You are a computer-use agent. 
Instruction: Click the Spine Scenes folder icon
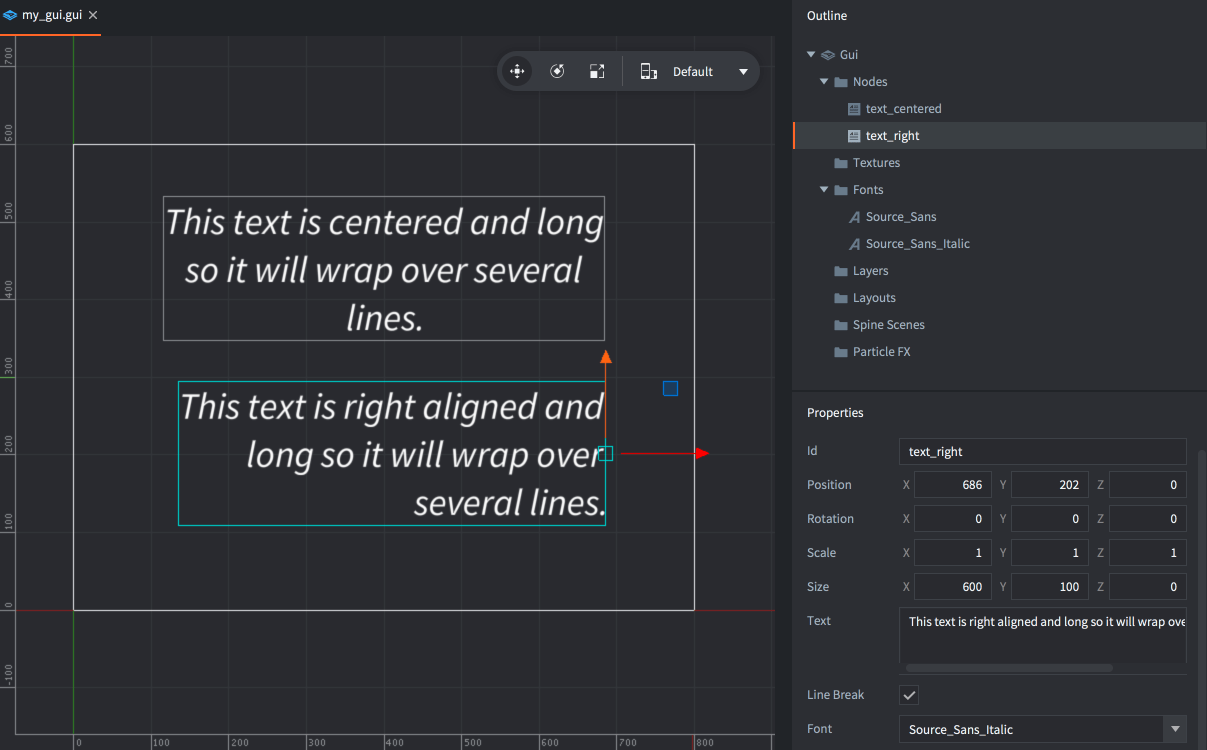click(841, 325)
